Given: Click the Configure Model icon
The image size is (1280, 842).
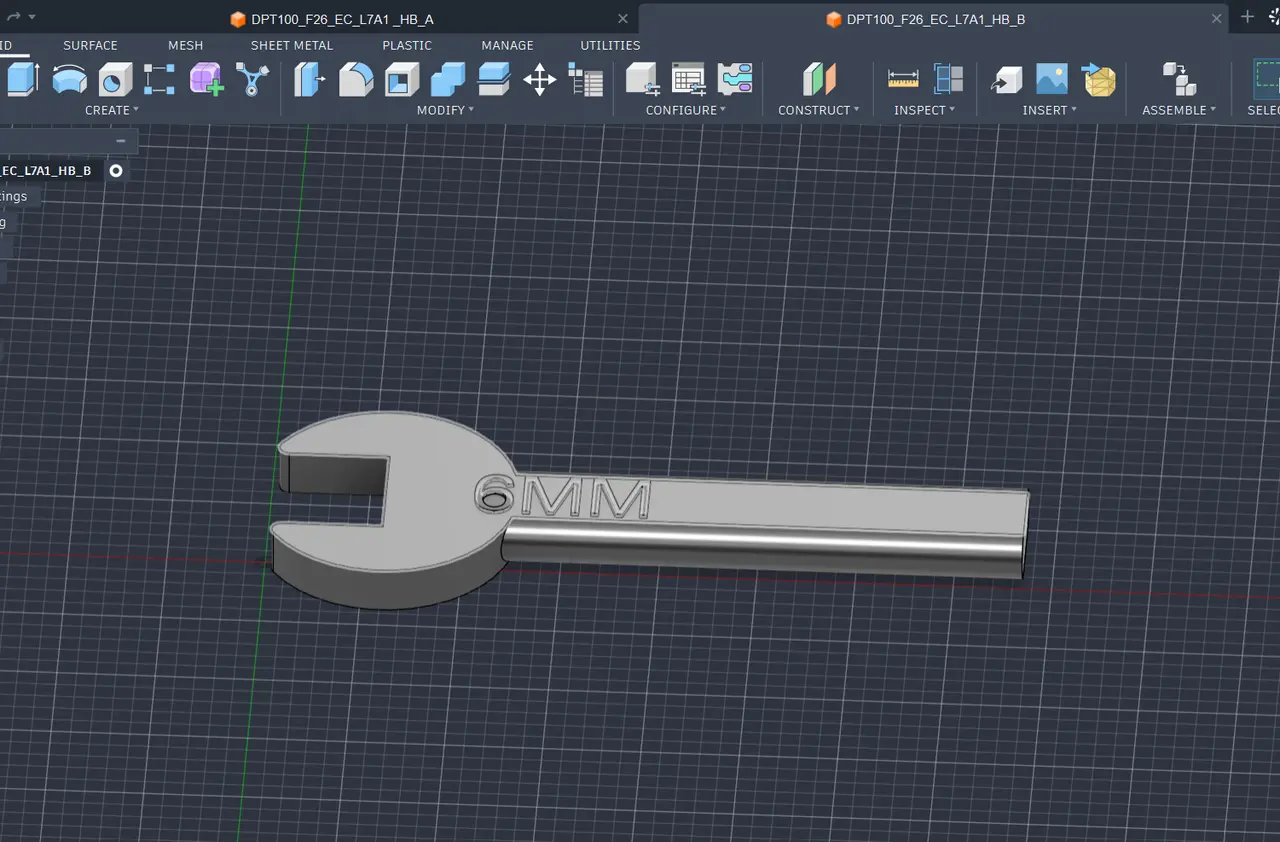Looking at the screenshot, I should click(642, 79).
